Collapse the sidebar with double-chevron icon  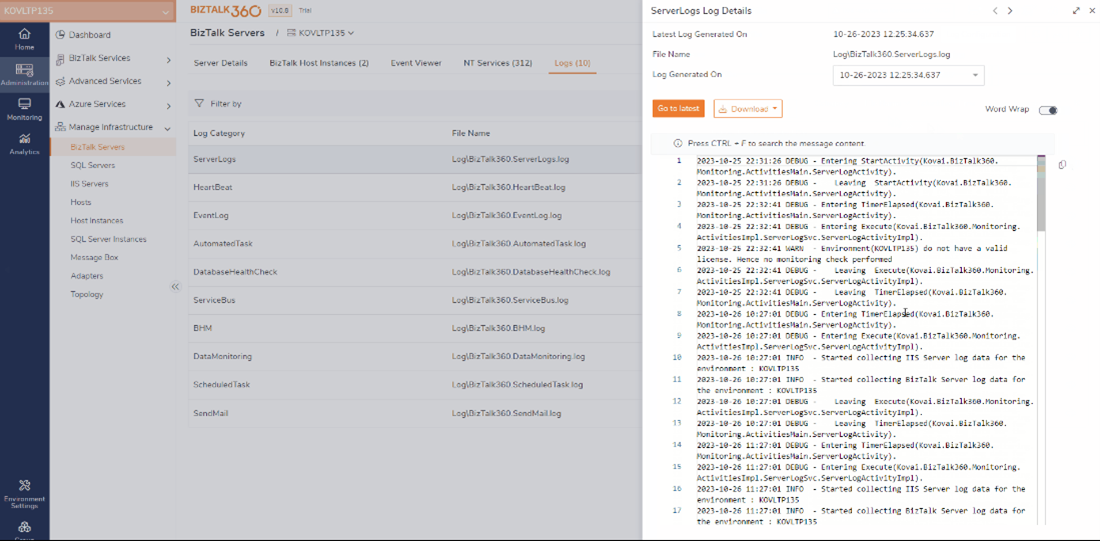click(x=175, y=286)
